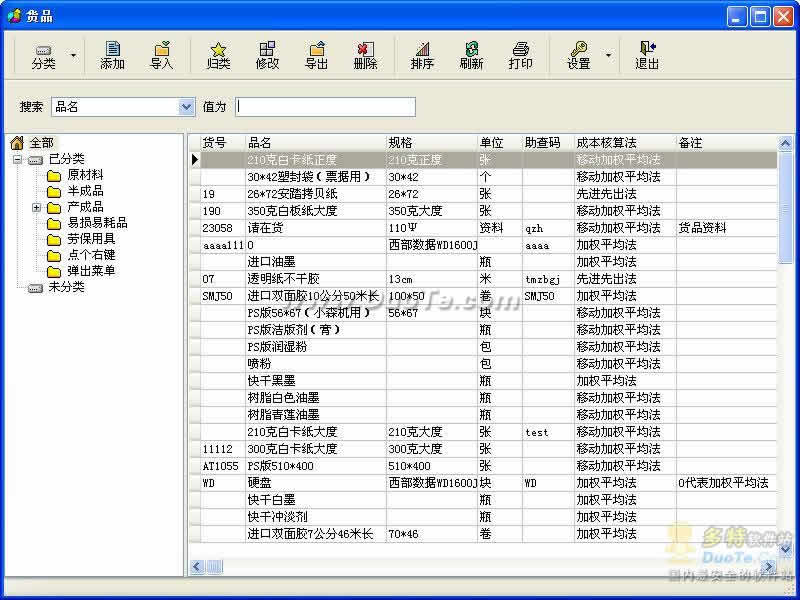Open the dropdown arrow next to 分类

point(73,55)
